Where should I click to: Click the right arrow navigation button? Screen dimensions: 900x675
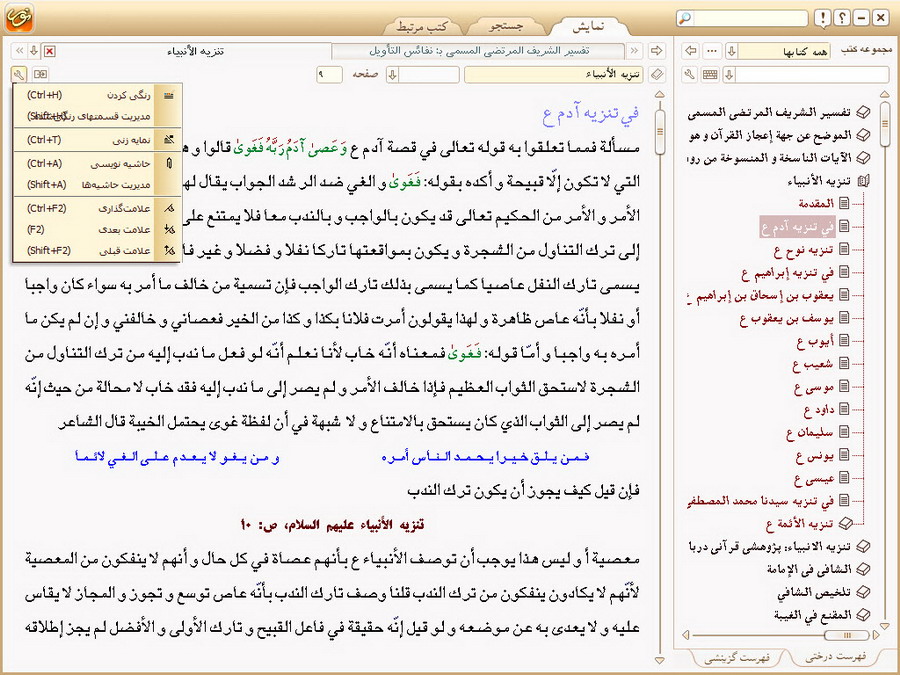click(x=656, y=51)
